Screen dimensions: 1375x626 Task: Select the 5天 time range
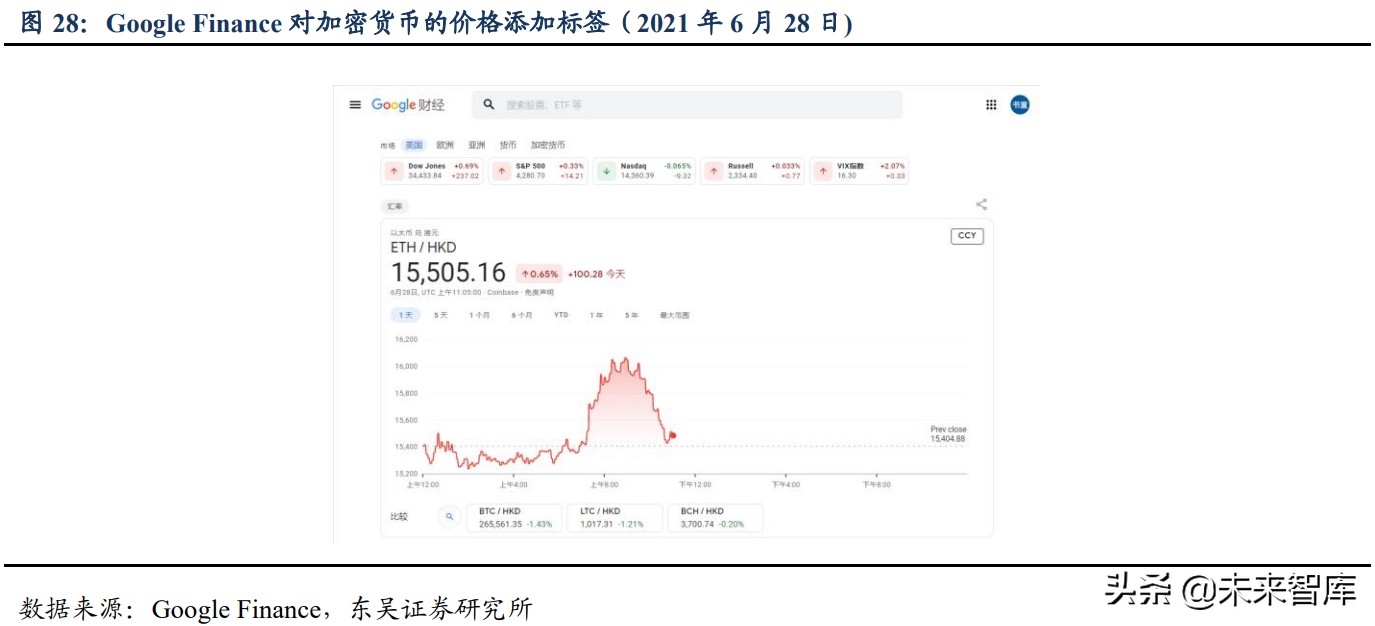[x=440, y=315]
